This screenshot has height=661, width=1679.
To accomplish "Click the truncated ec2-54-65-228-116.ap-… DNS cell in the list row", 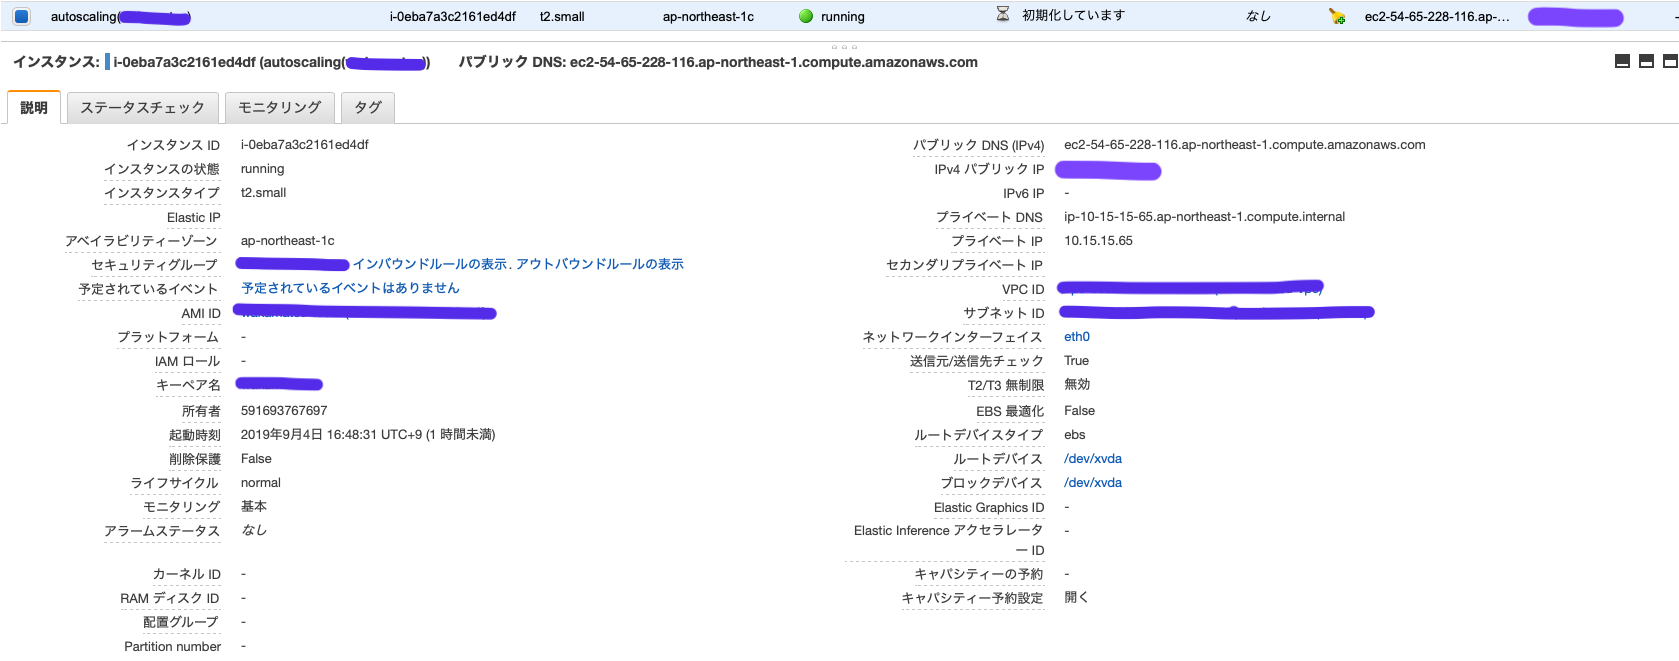I will pos(1437,16).
